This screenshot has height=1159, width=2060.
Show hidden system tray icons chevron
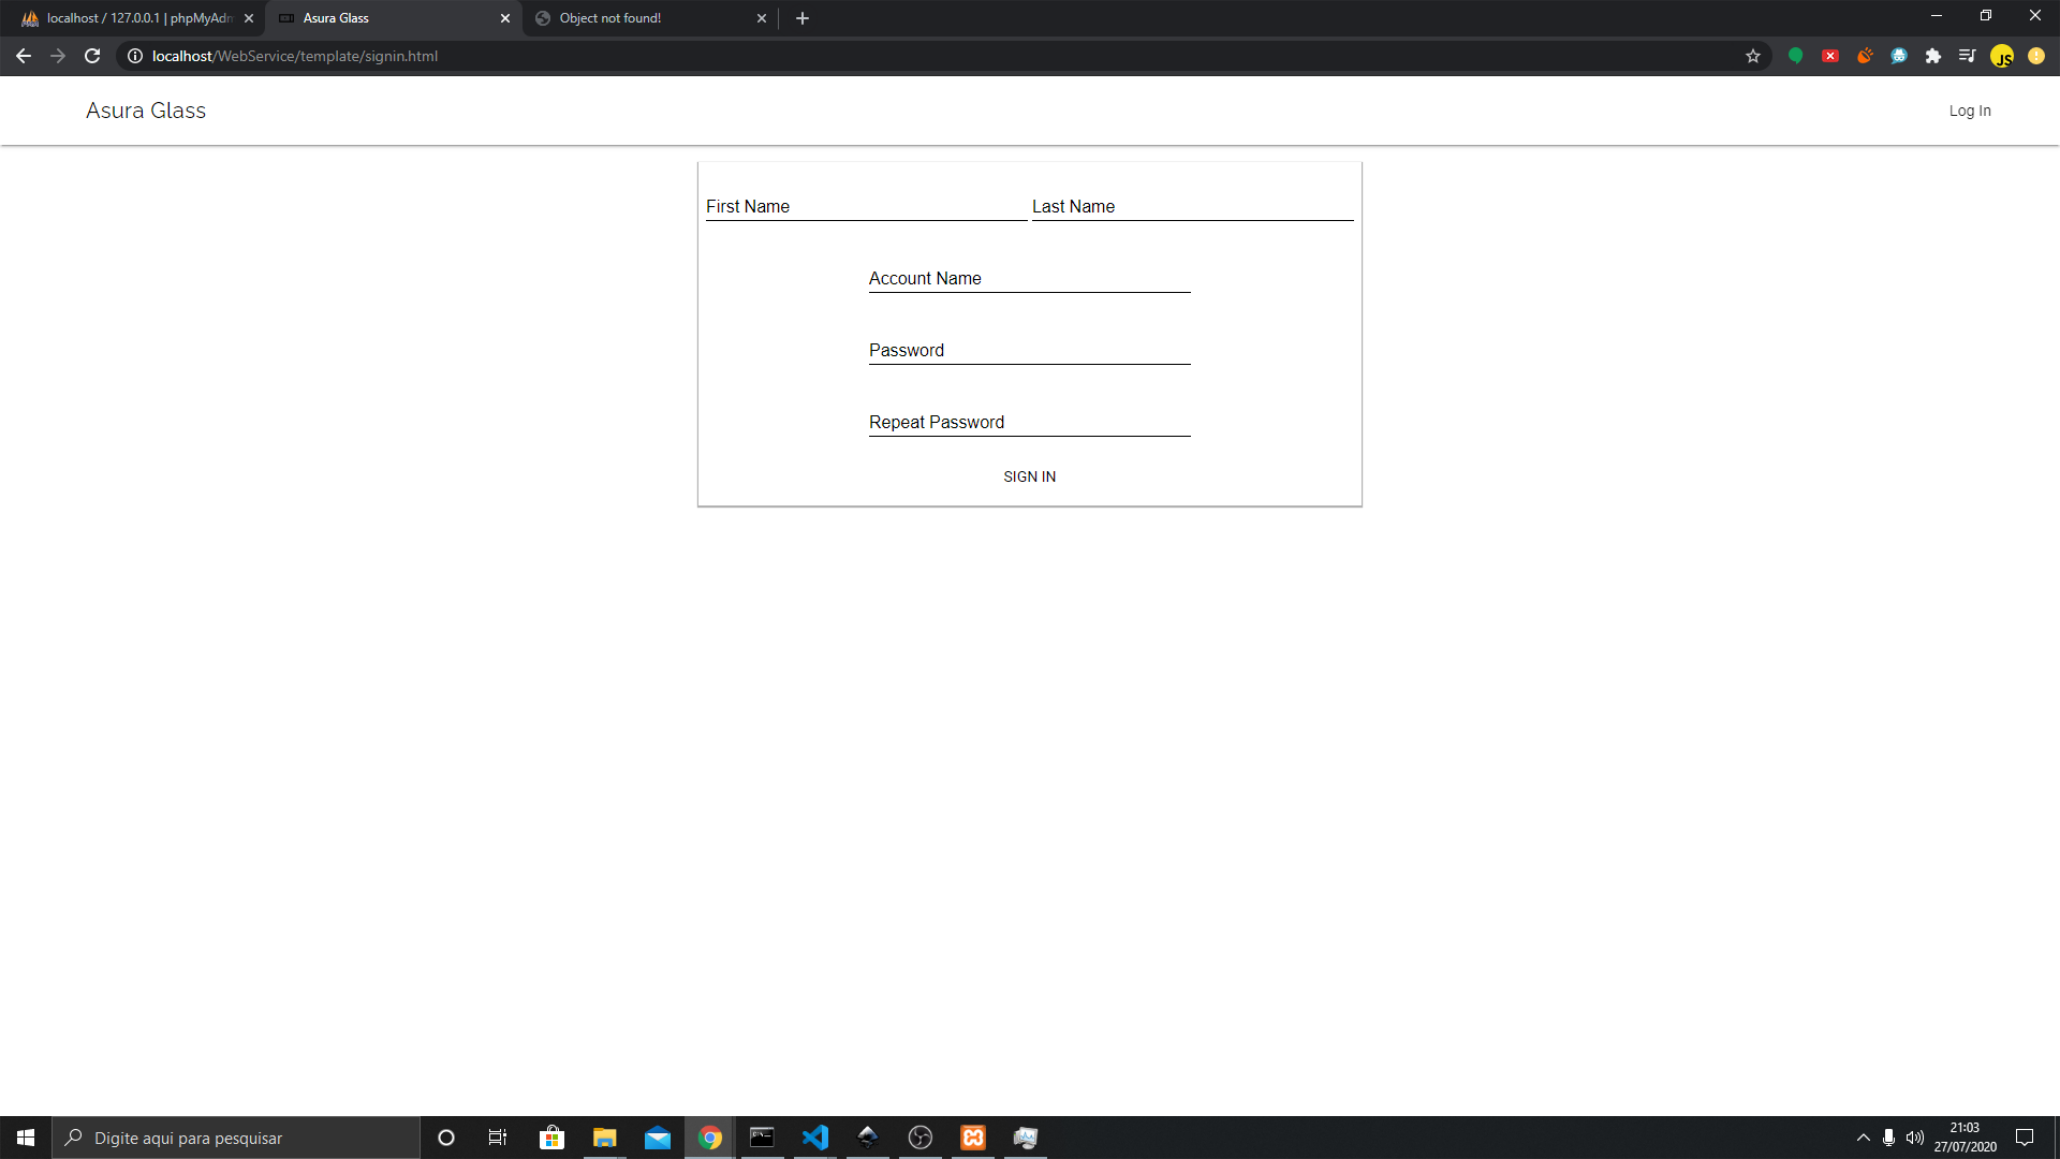pos(1862,1137)
